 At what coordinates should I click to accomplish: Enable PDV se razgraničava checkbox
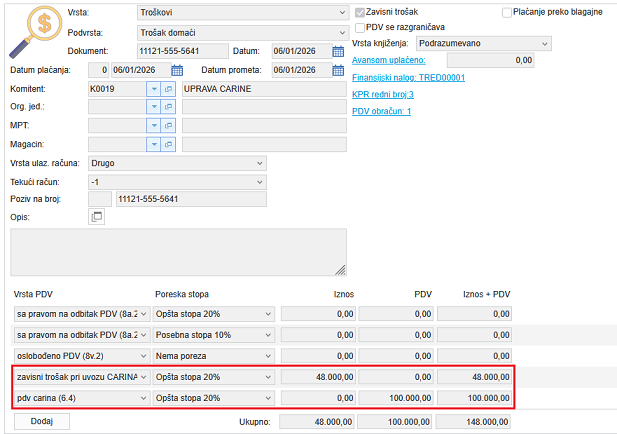[360, 27]
